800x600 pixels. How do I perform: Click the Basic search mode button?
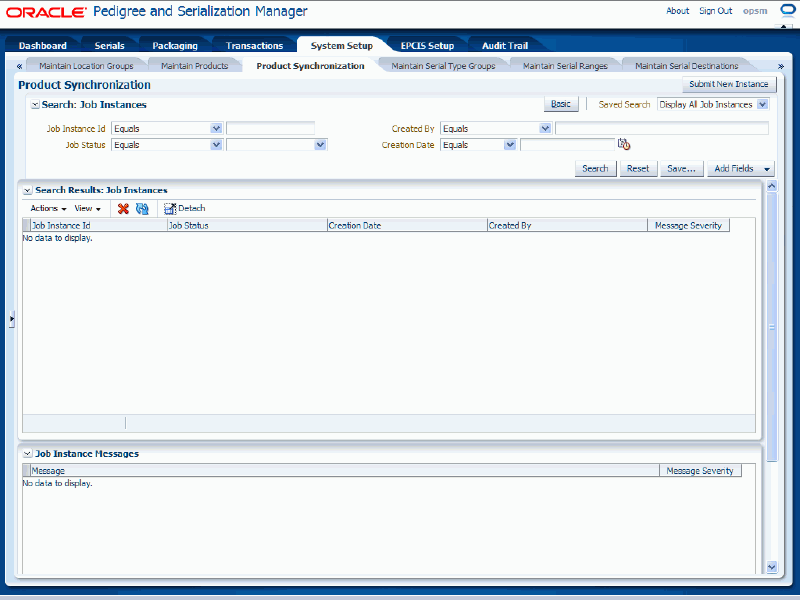tap(561, 104)
